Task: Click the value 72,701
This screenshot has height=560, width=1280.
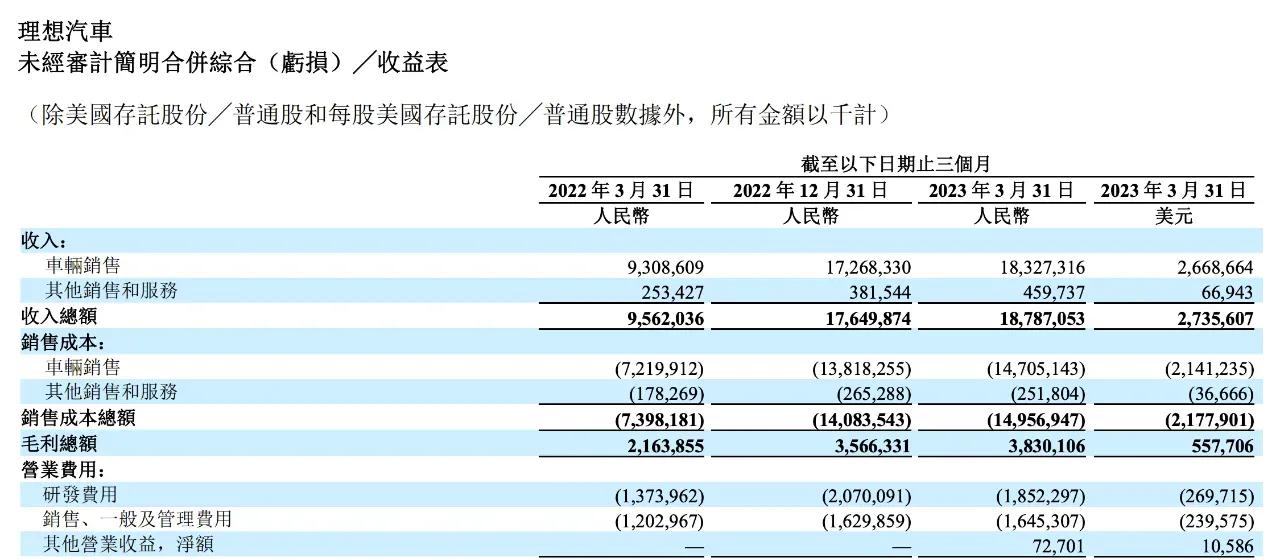Action: pyautogui.click(x=1060, y=547)
